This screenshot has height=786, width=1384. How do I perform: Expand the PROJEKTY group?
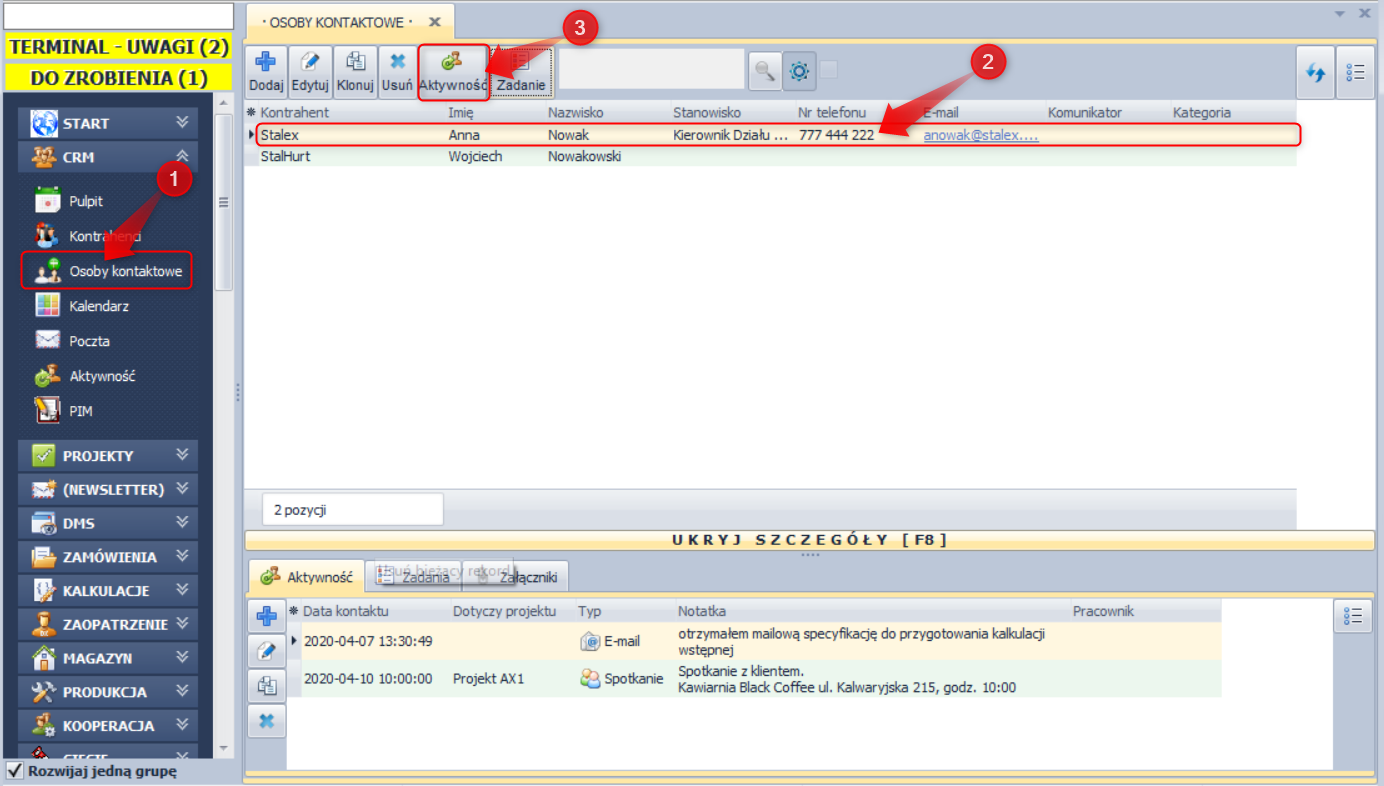click(x=108, y=455)
